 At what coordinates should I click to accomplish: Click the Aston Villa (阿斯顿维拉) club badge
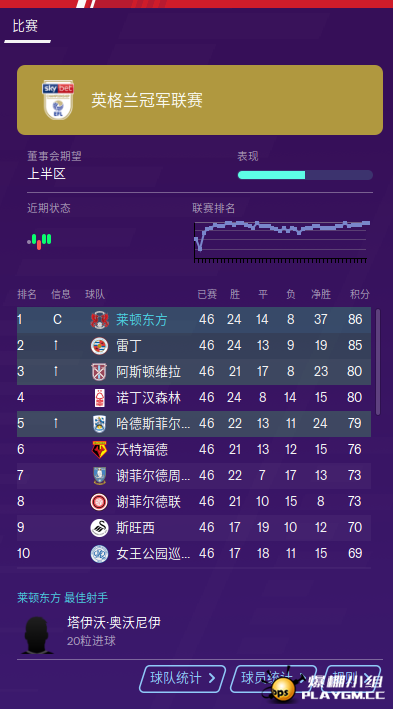(99, 372)
